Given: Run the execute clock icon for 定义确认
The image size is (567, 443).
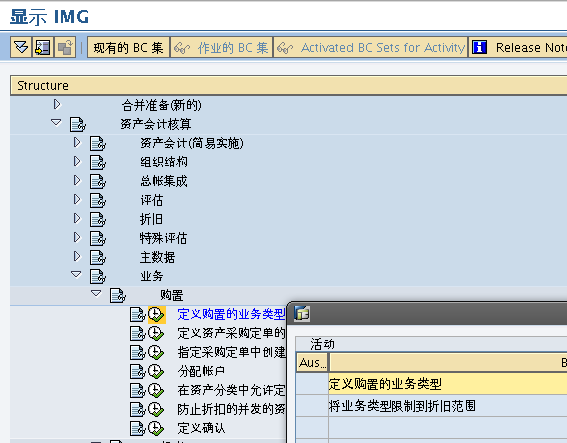Looking at the screenshot, I should (x=156, y=429).
